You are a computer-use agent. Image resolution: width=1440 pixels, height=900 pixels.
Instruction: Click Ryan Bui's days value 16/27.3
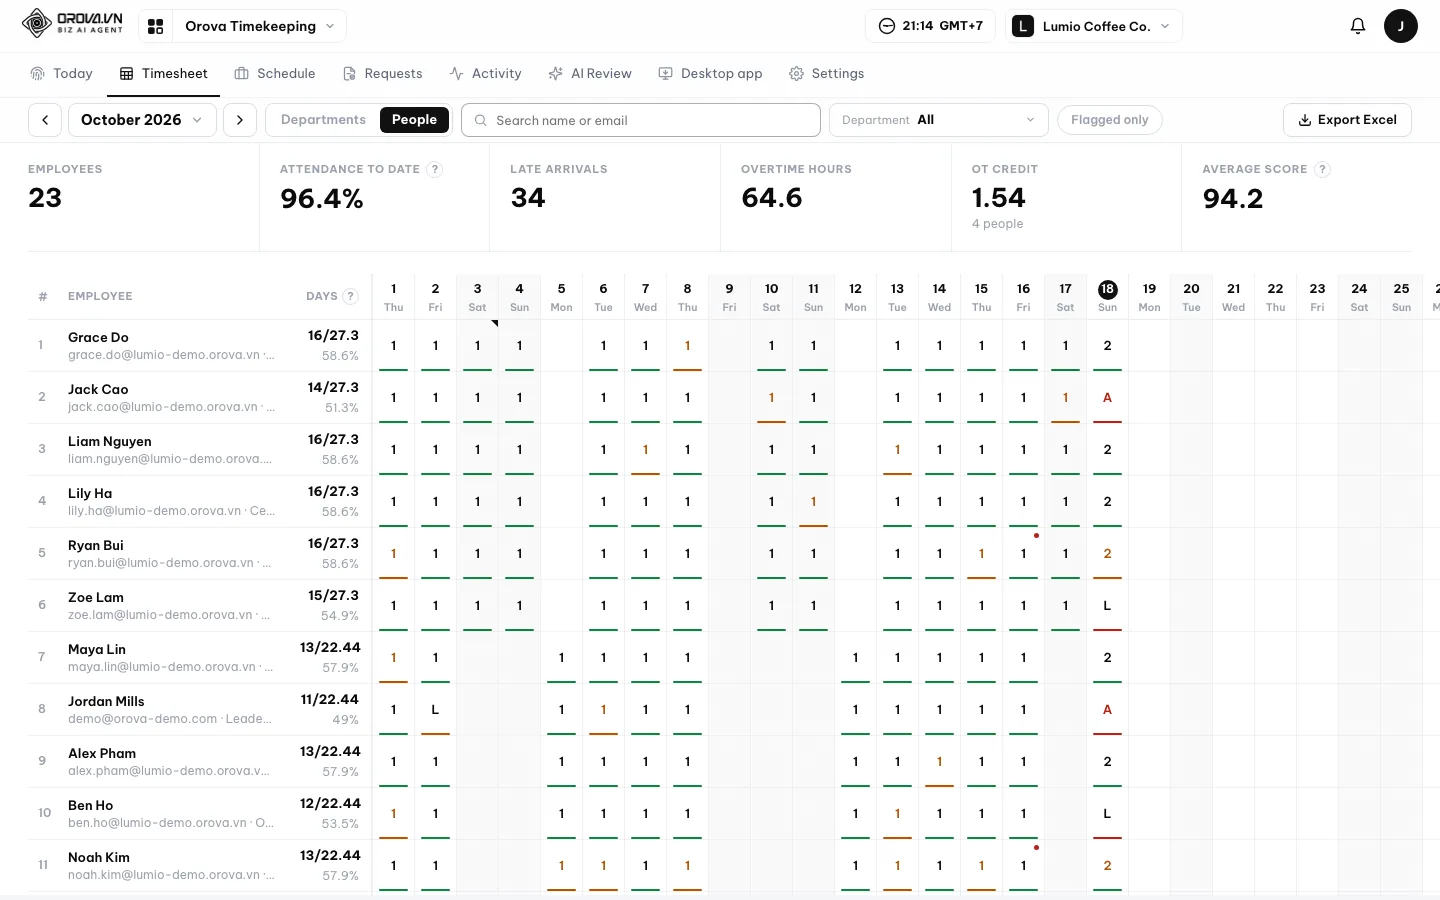coord(333,544)
